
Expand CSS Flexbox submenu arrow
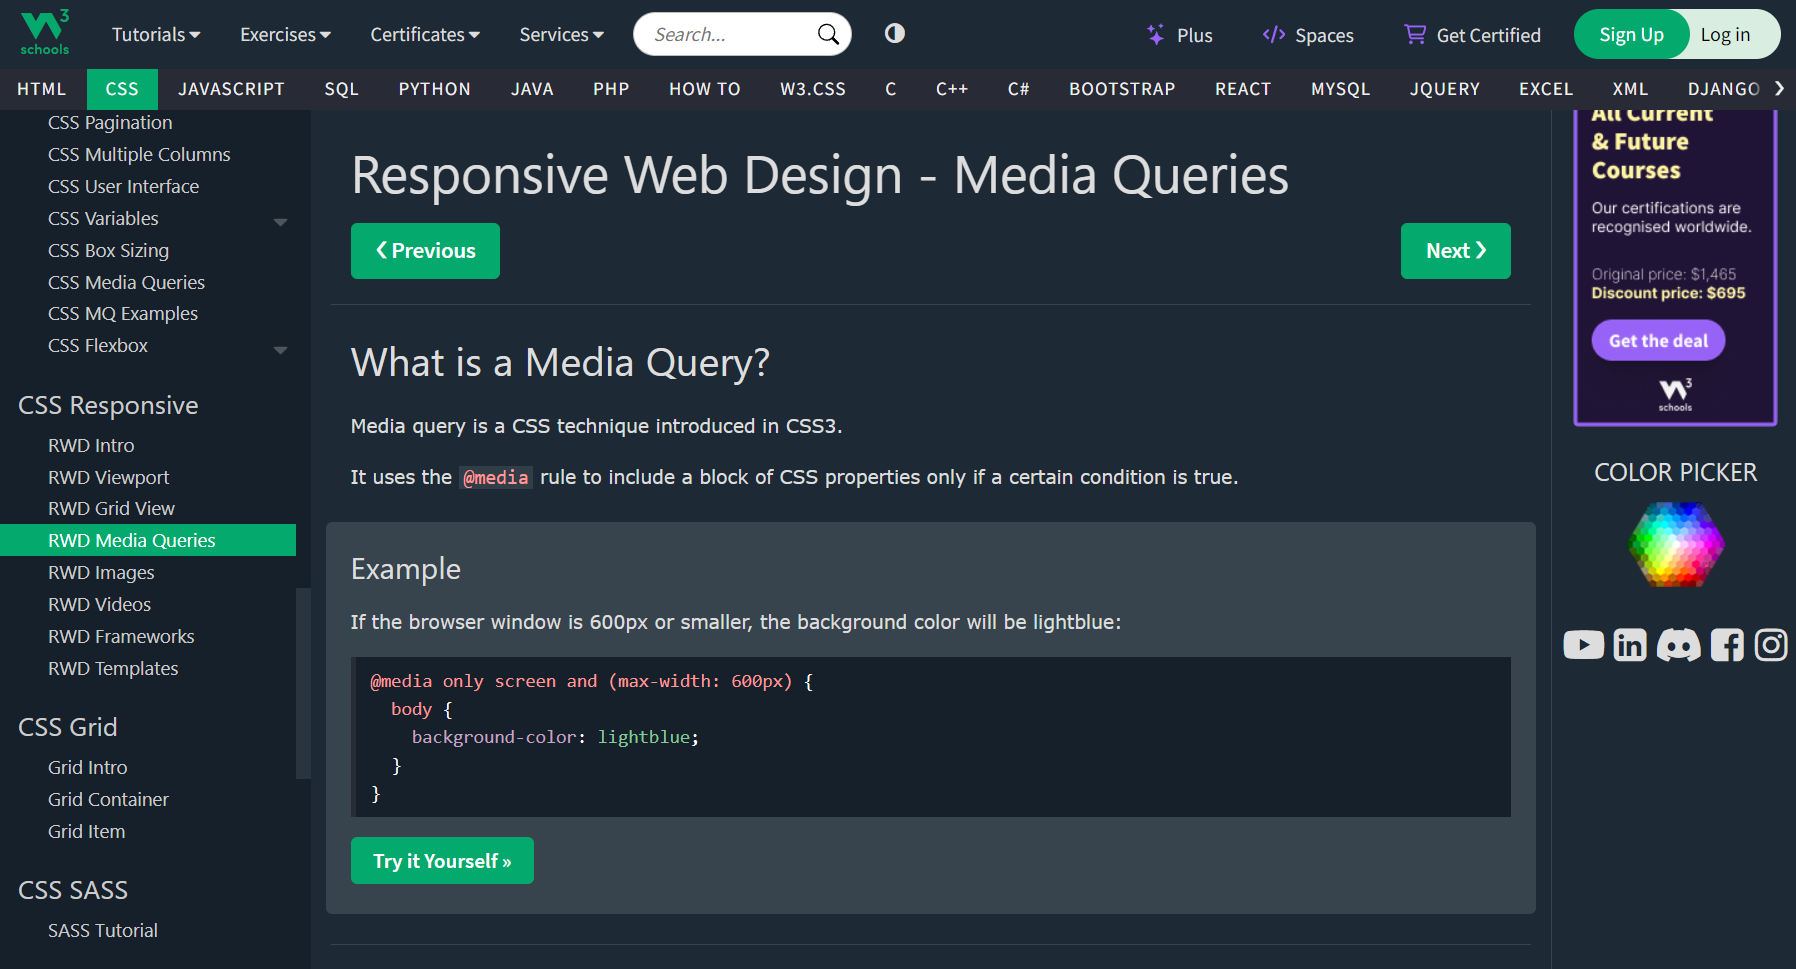[x=280, y=349]
